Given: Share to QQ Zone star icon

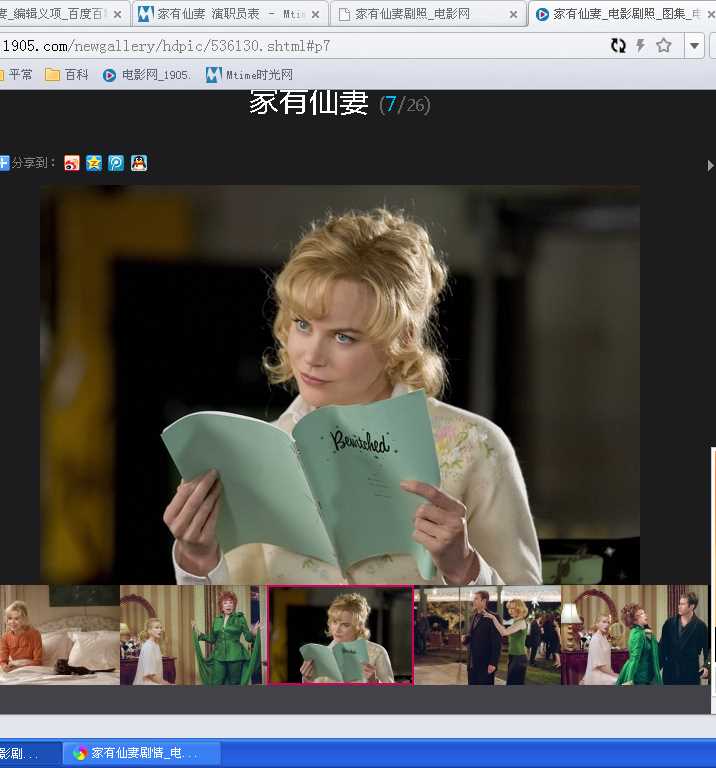Looking at the screenshot, I should click(x=94, y=163).
